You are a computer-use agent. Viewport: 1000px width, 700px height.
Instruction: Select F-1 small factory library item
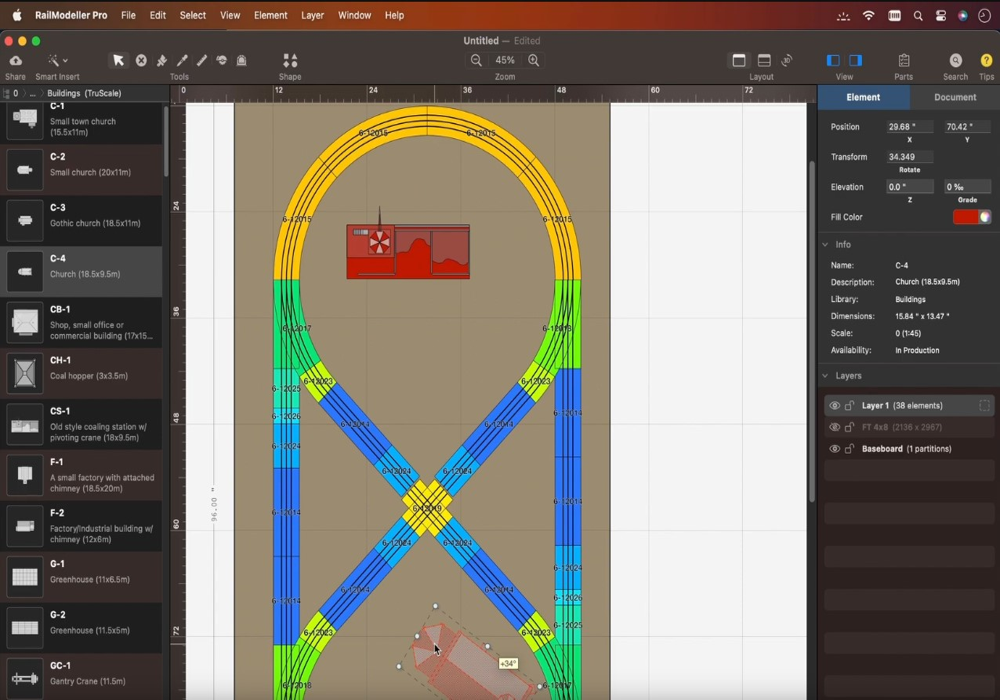tap(82, 476)
